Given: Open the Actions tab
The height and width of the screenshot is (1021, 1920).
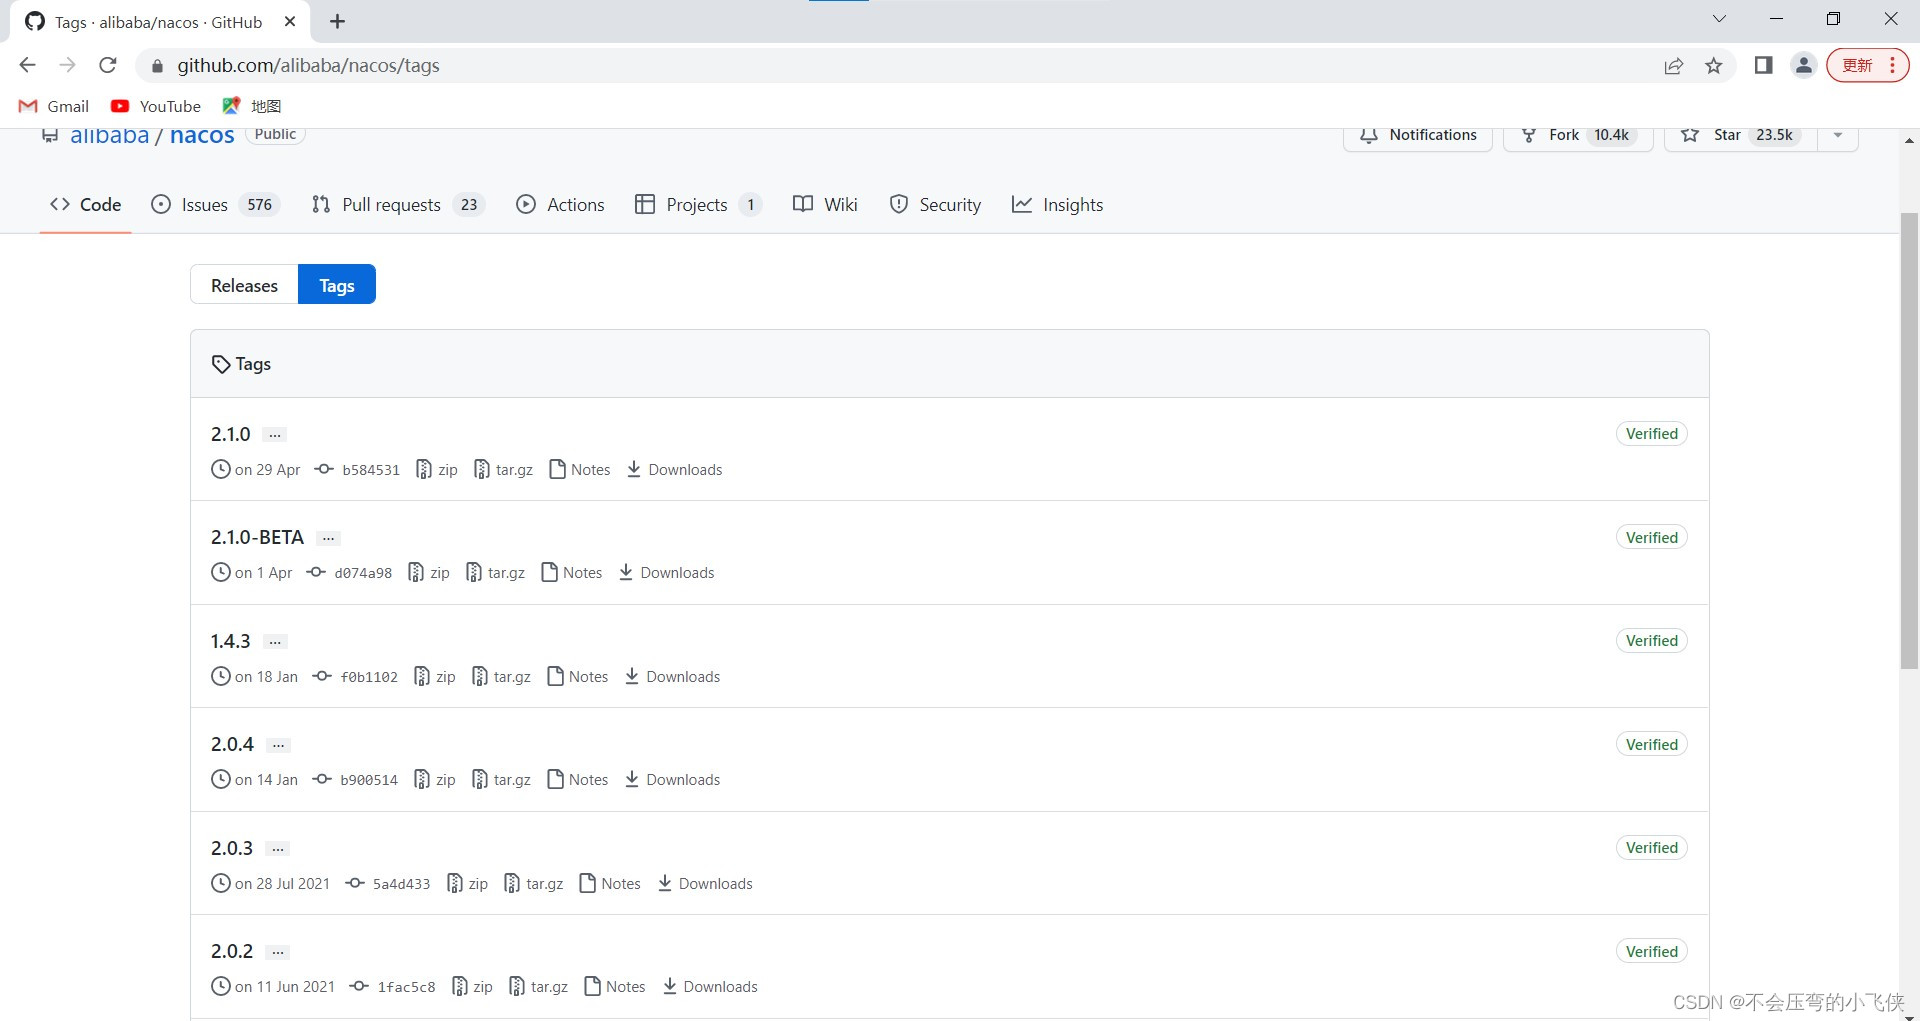Looking at the screenshot, I should 560,205.
